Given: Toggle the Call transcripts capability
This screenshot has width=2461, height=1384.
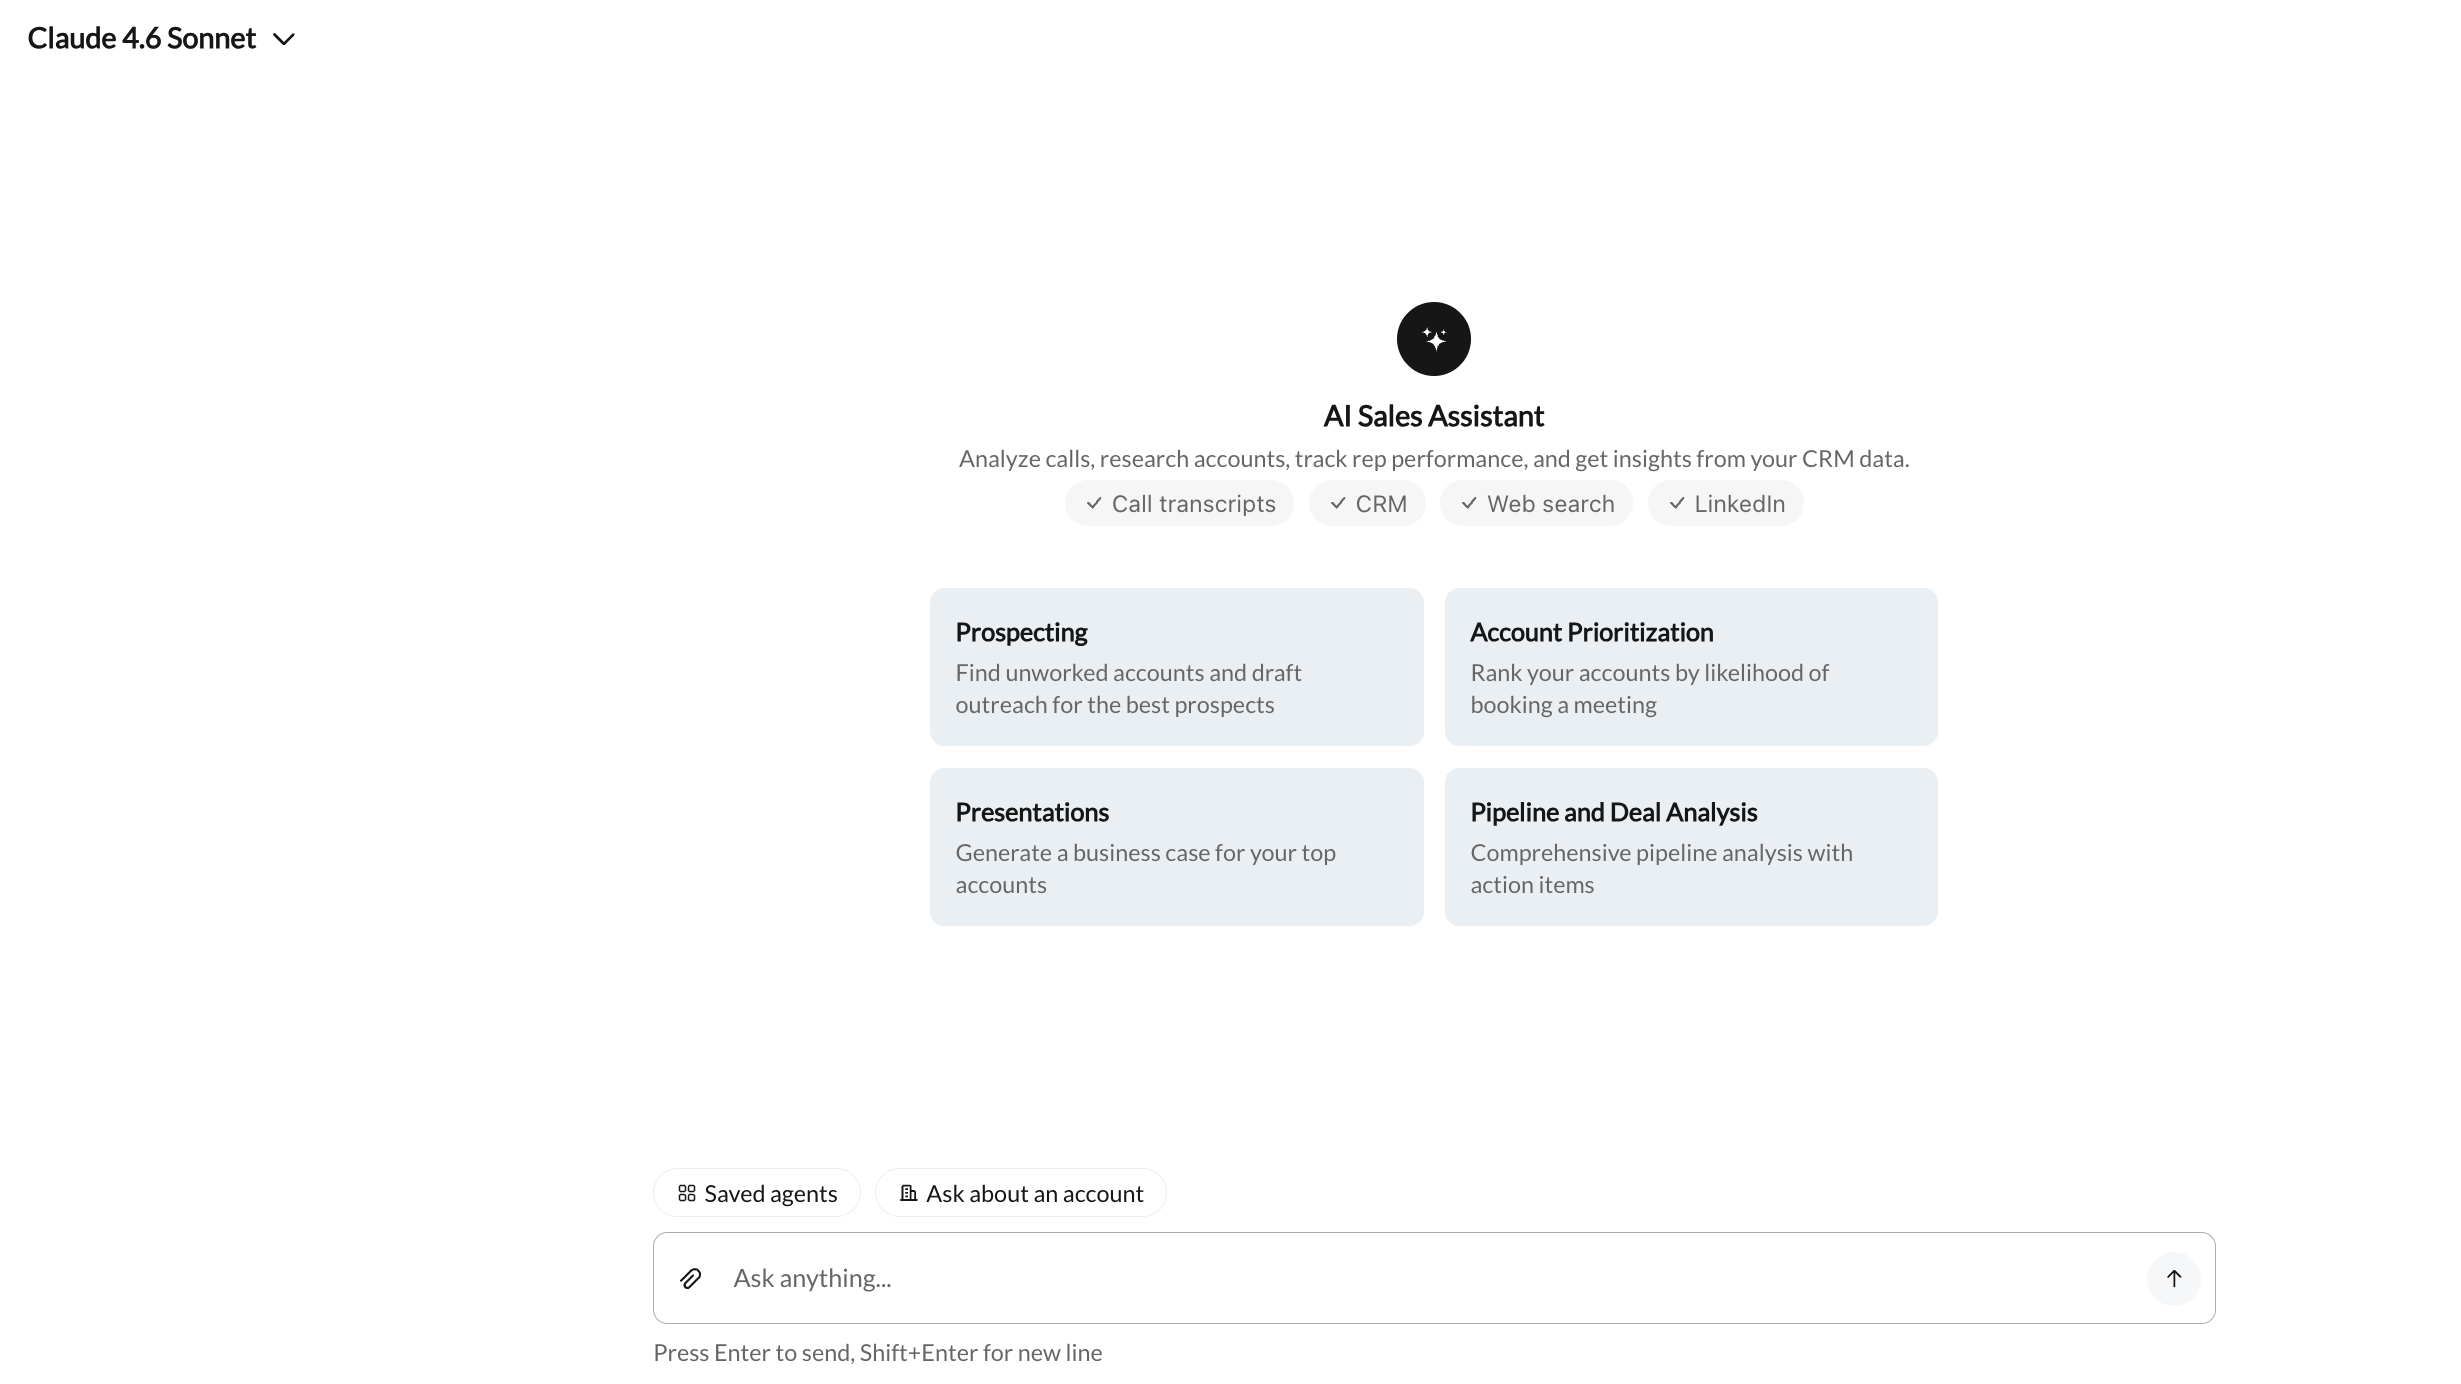Looking at the screenshot, I should coord(1179,503).
